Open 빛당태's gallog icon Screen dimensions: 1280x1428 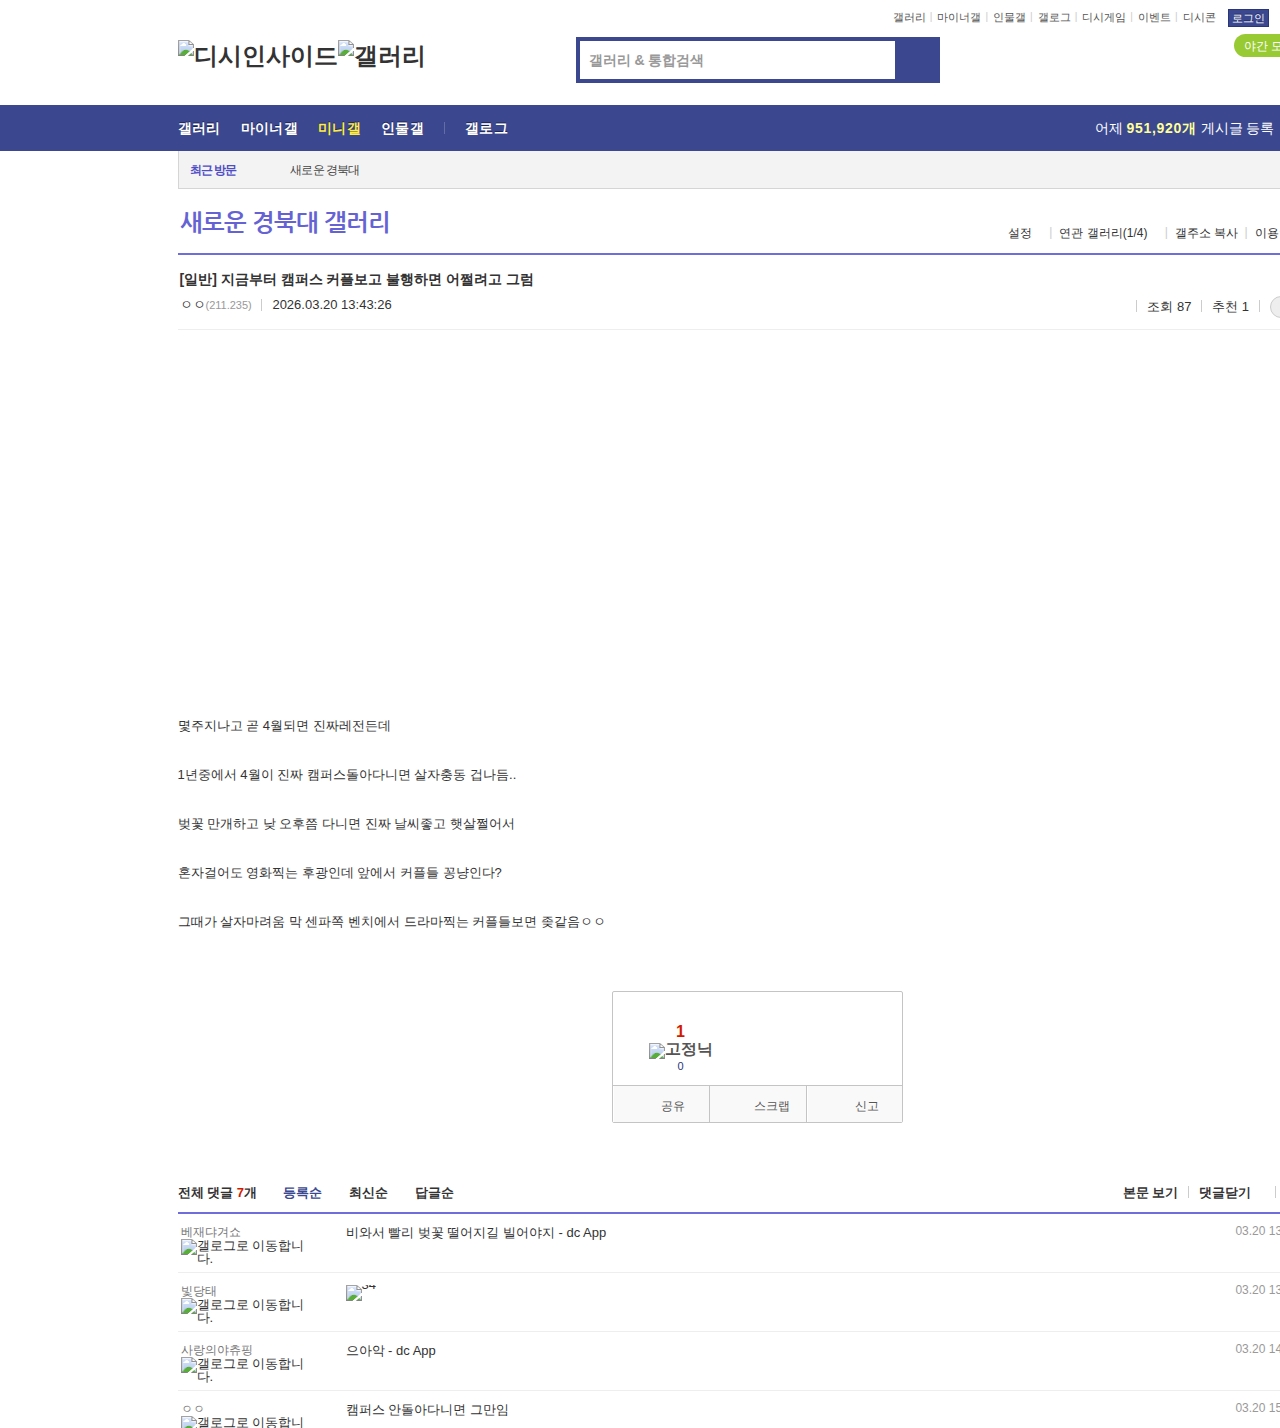click(242, 1310)
